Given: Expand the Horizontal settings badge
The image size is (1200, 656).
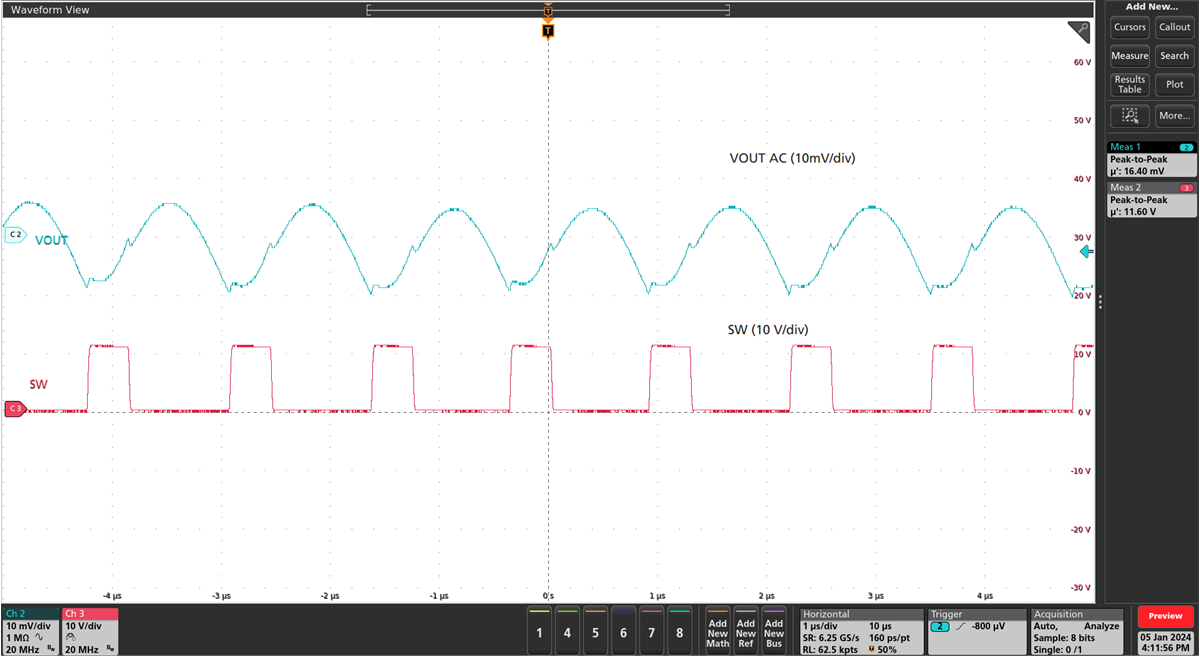Looking at the screenshot, I should [x=860, y=631].
